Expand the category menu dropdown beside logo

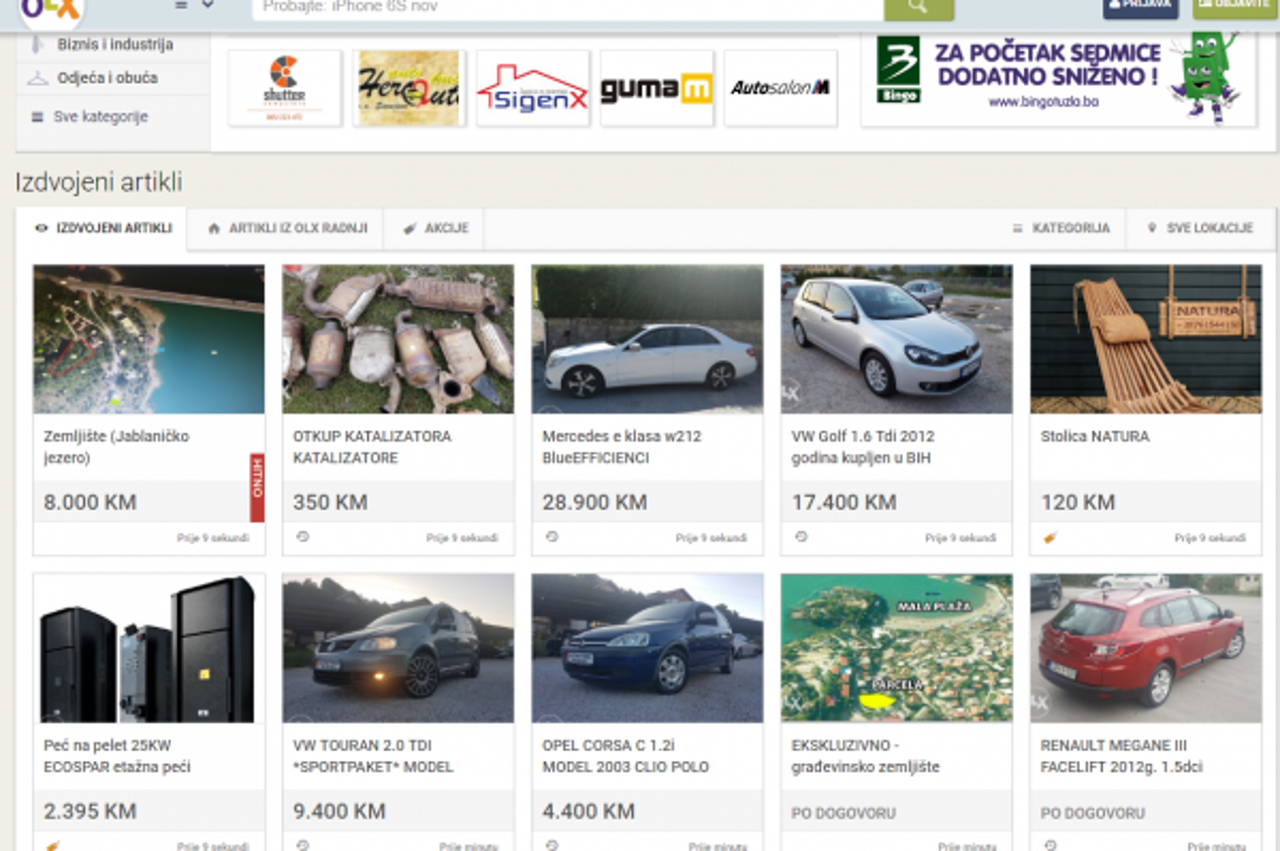[195, 5]
